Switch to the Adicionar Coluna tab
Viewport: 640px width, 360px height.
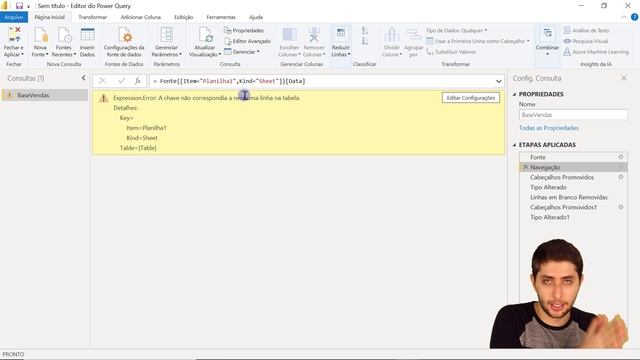click(x=141, y=17)
